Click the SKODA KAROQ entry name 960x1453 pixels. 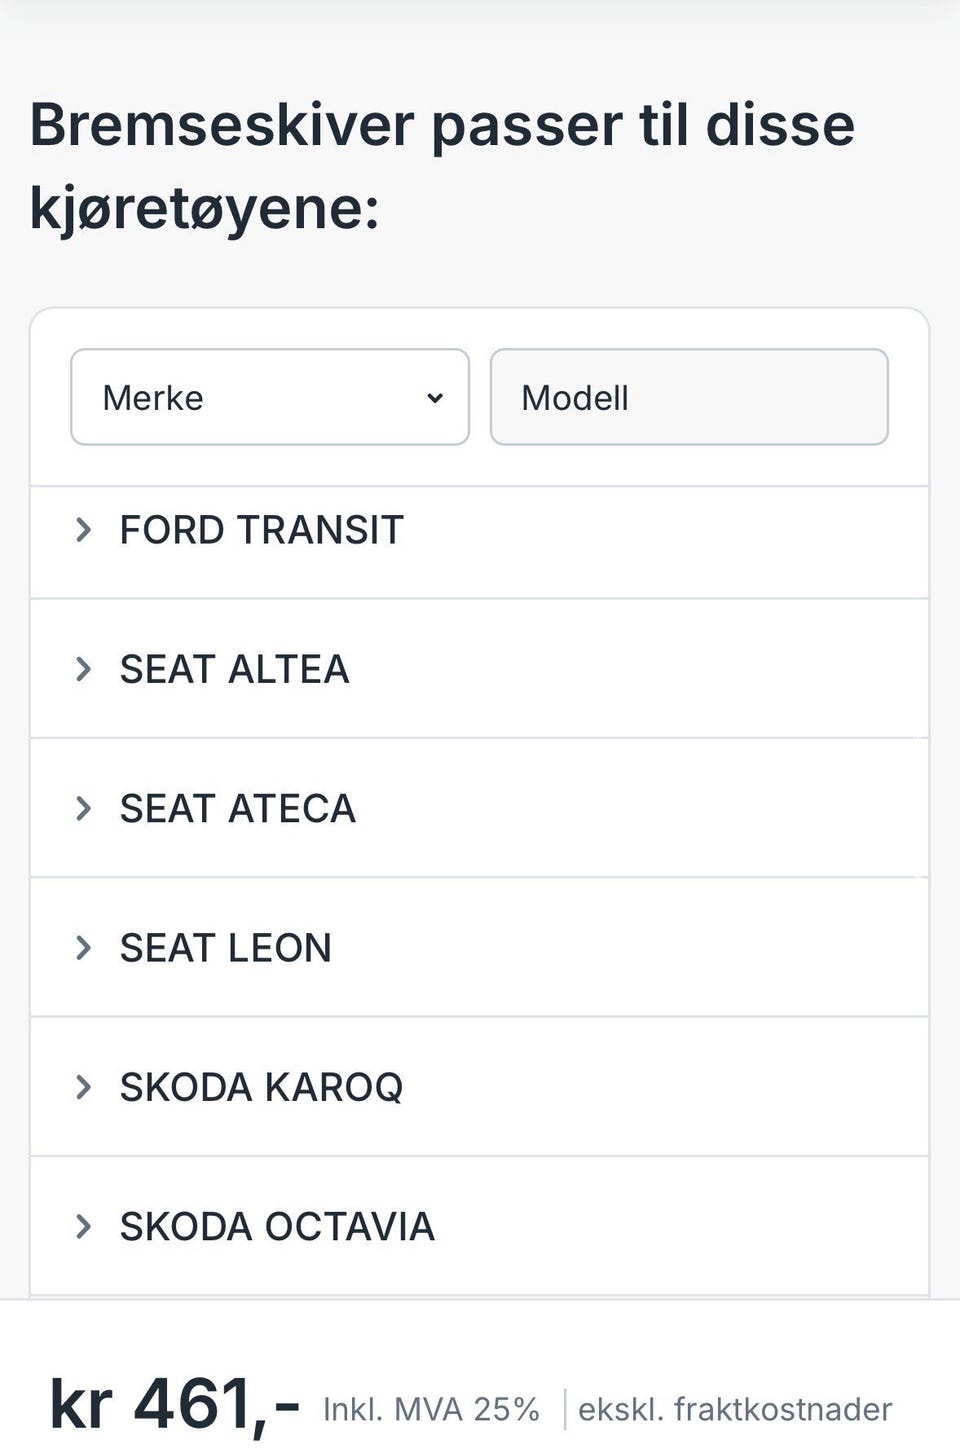pyautogui.click(x=261, y=1087)
